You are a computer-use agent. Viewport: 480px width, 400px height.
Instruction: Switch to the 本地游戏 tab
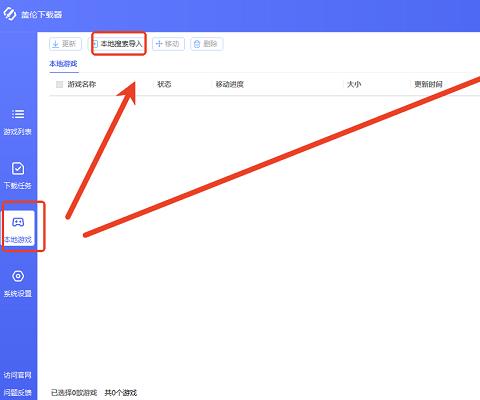[63, 64]
